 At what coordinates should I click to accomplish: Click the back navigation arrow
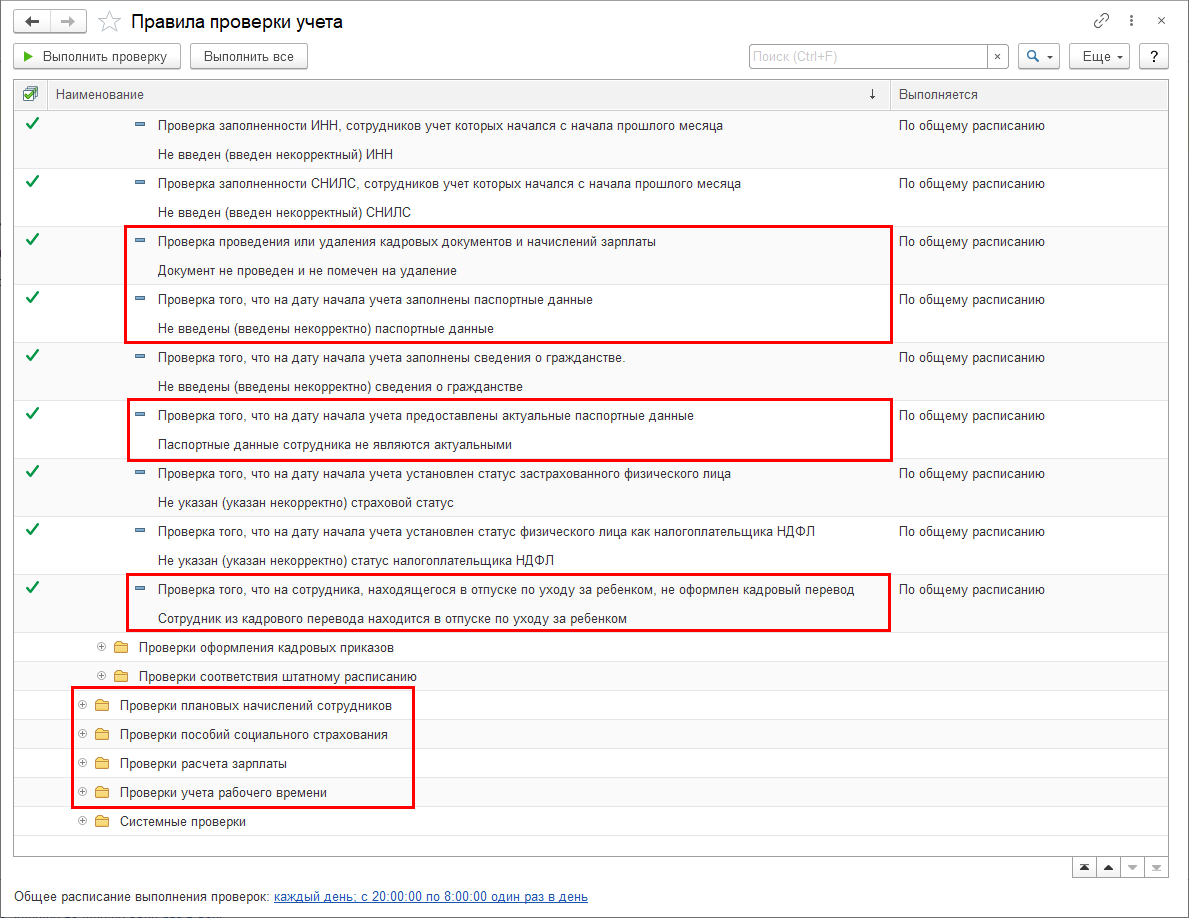point(32,21)
